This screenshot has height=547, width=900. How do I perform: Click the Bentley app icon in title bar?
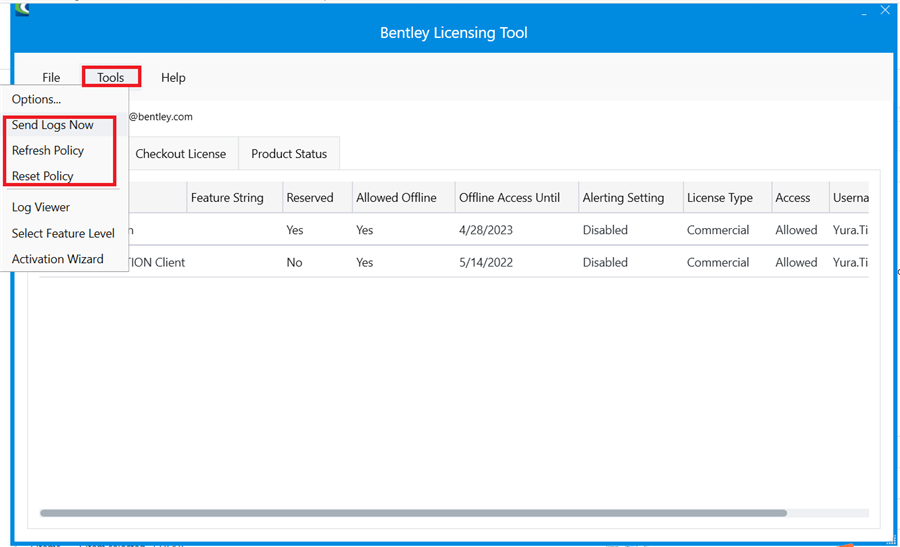point(21,9)
